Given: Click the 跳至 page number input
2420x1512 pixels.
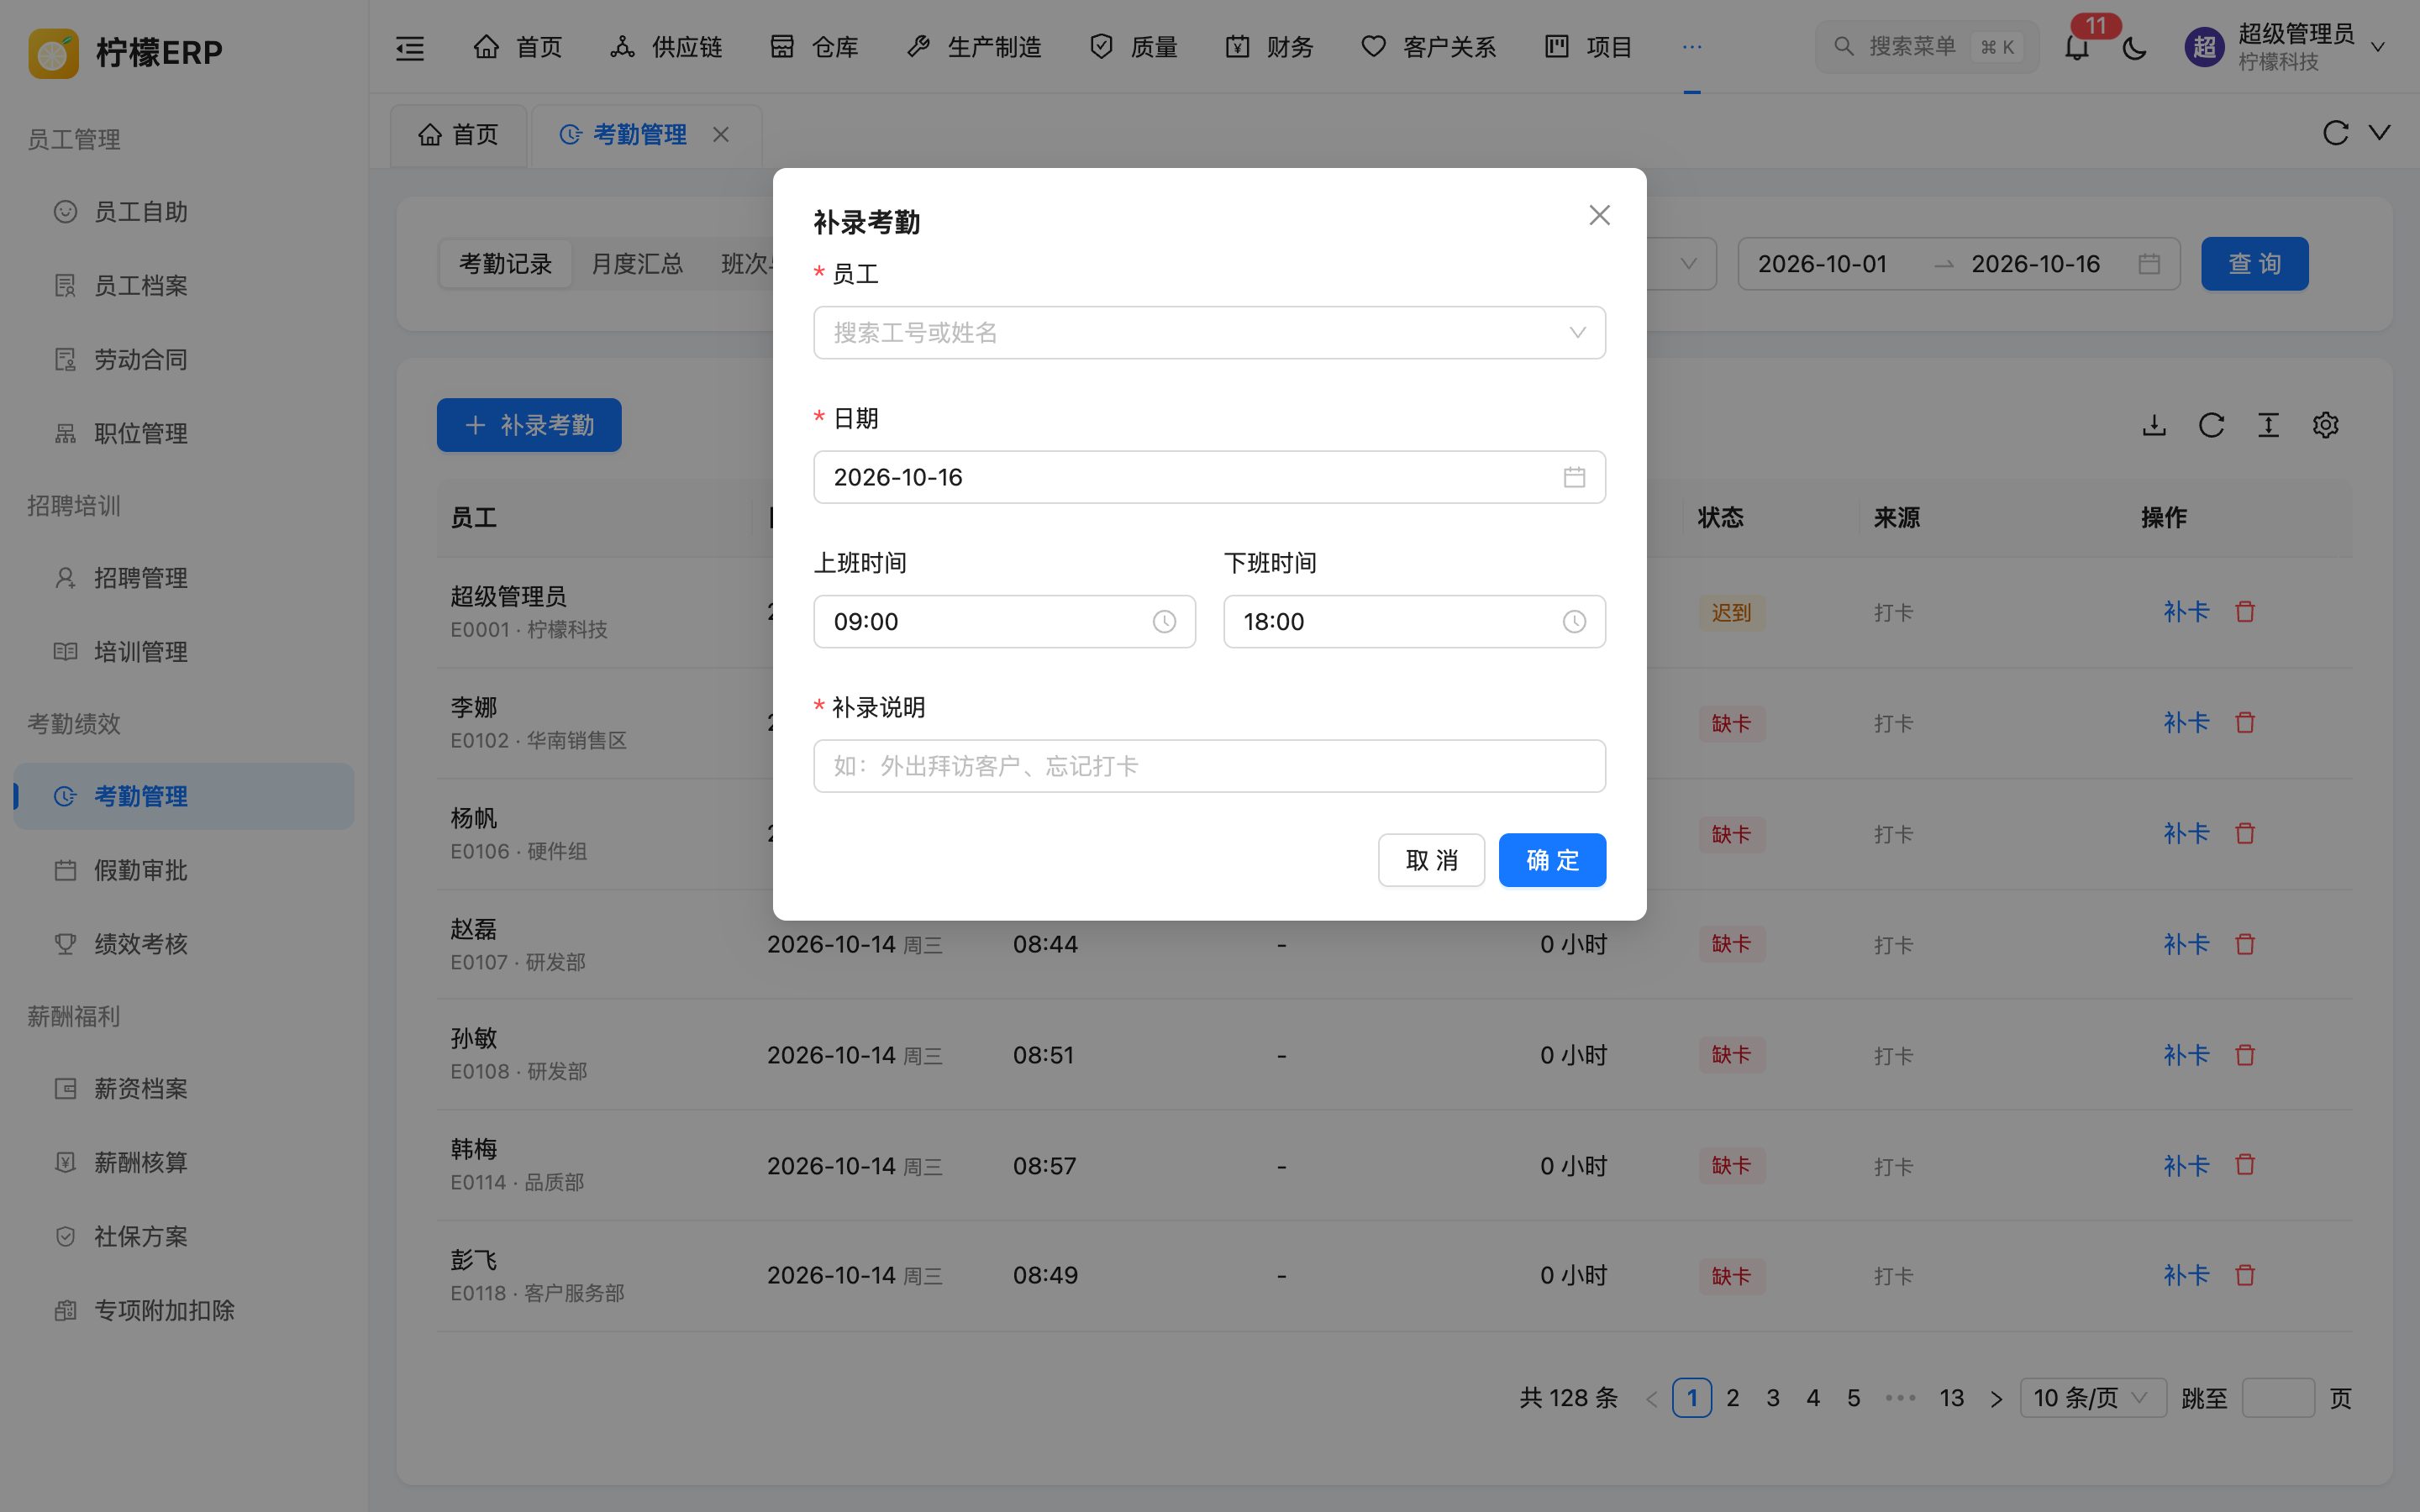Looking at the screenshot, I should coord(2278,1398).
